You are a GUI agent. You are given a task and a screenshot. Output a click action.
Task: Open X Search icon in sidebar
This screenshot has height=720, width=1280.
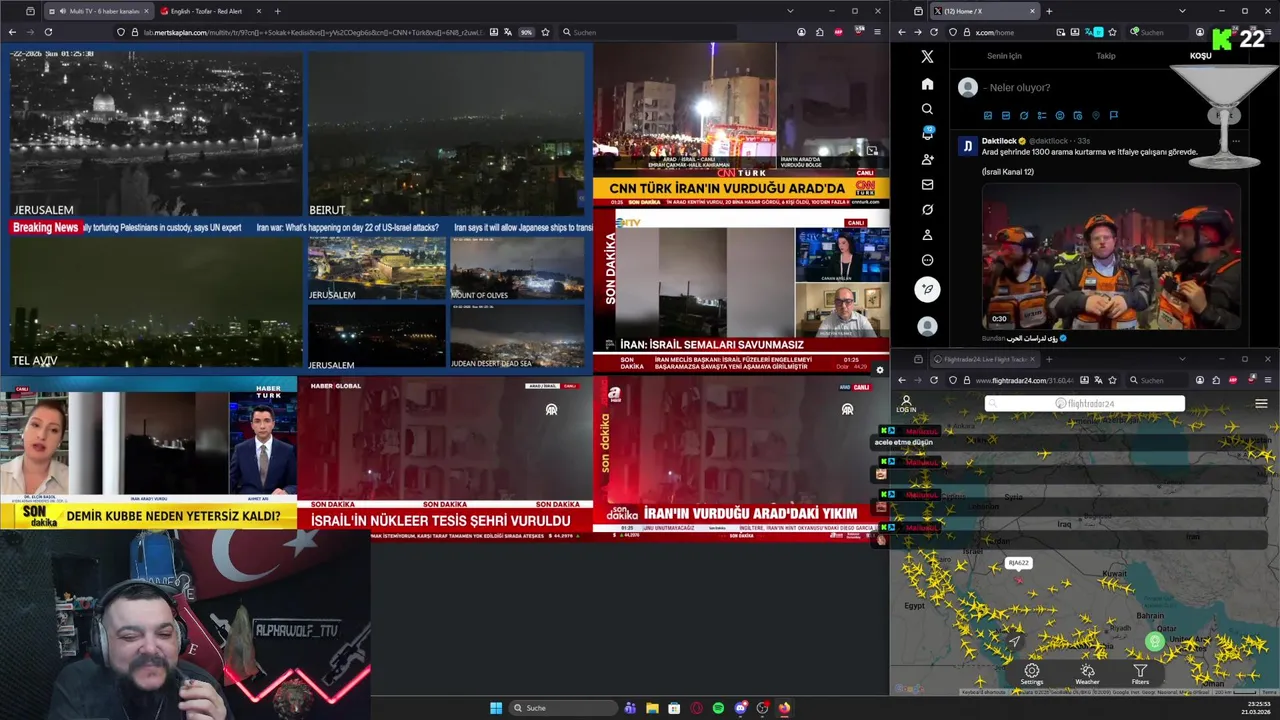[x=927, y=109]
